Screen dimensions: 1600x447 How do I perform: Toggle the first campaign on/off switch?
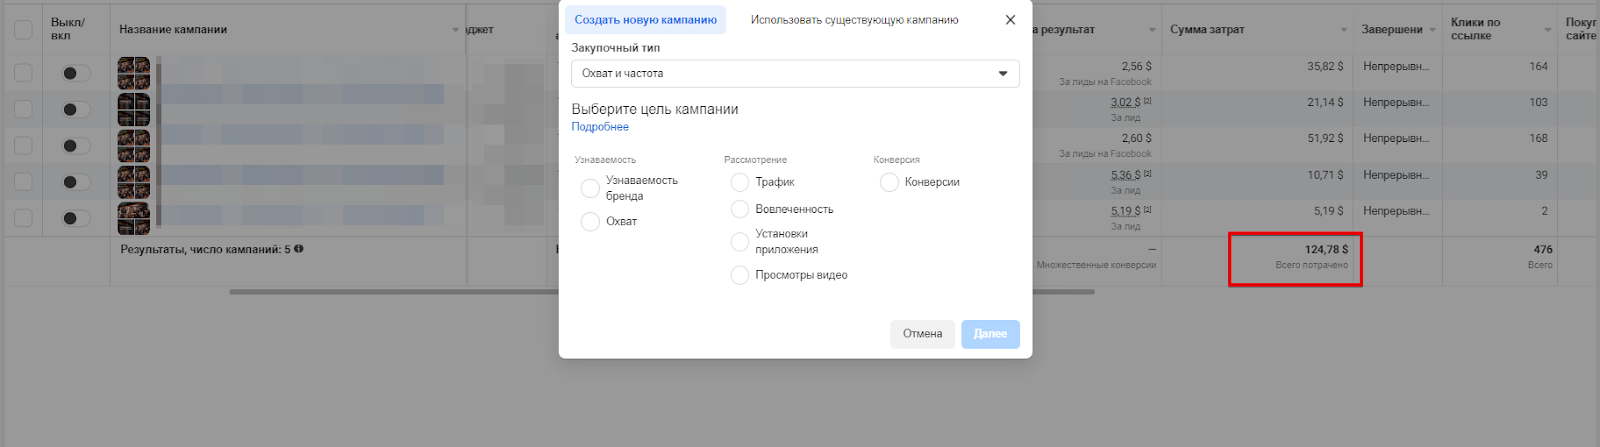tap(75, 73)
